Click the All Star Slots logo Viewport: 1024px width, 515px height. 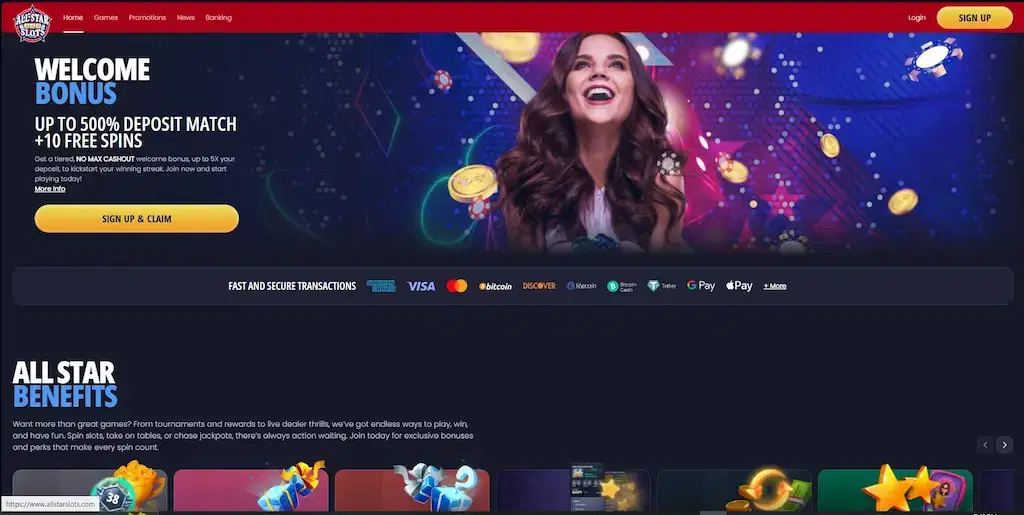32,23
